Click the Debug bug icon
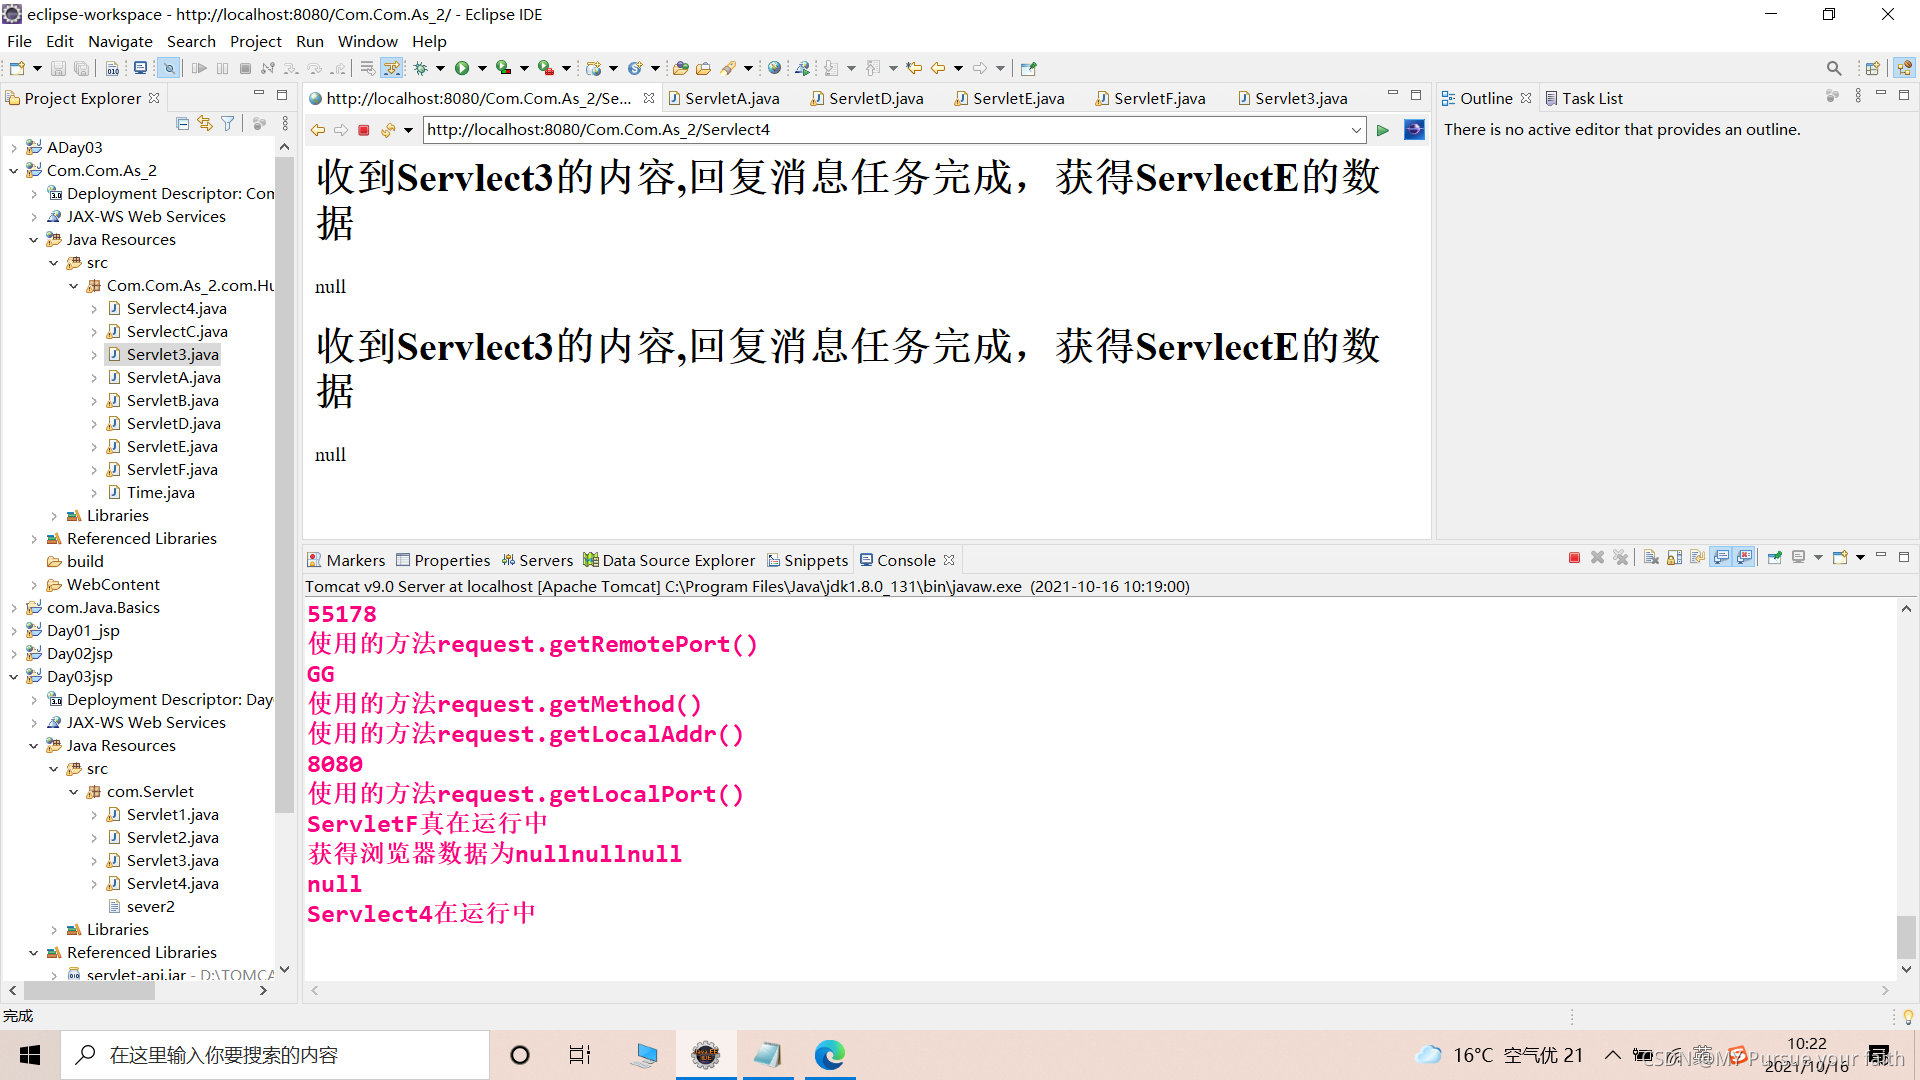The image size is (1920, 1080). click(421, 68)
